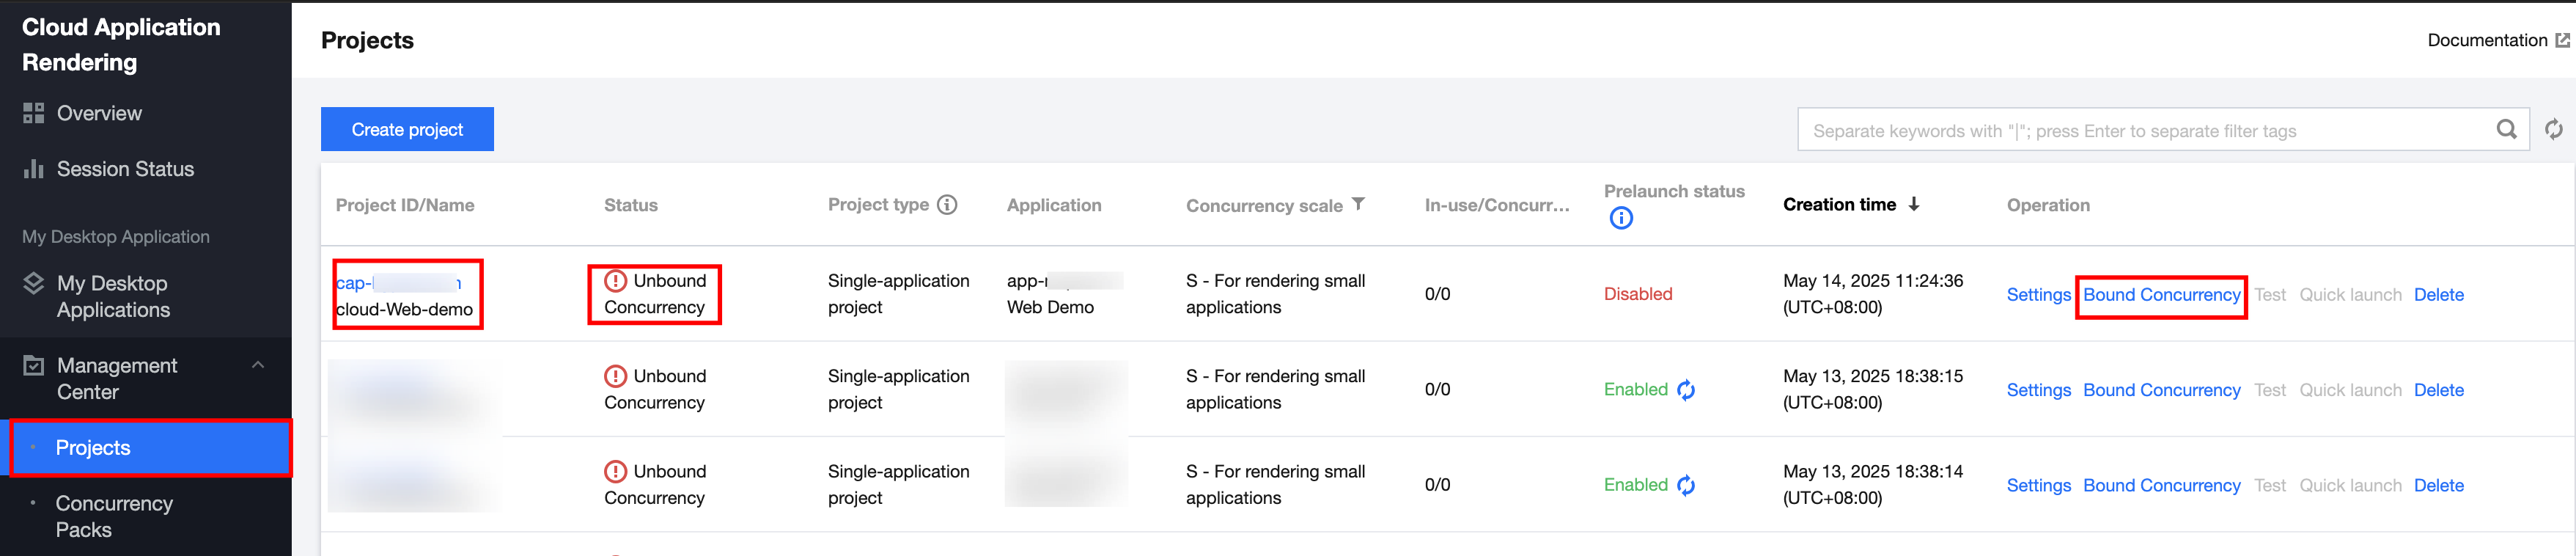Open the Concurrency scale filter icon

1358,204
